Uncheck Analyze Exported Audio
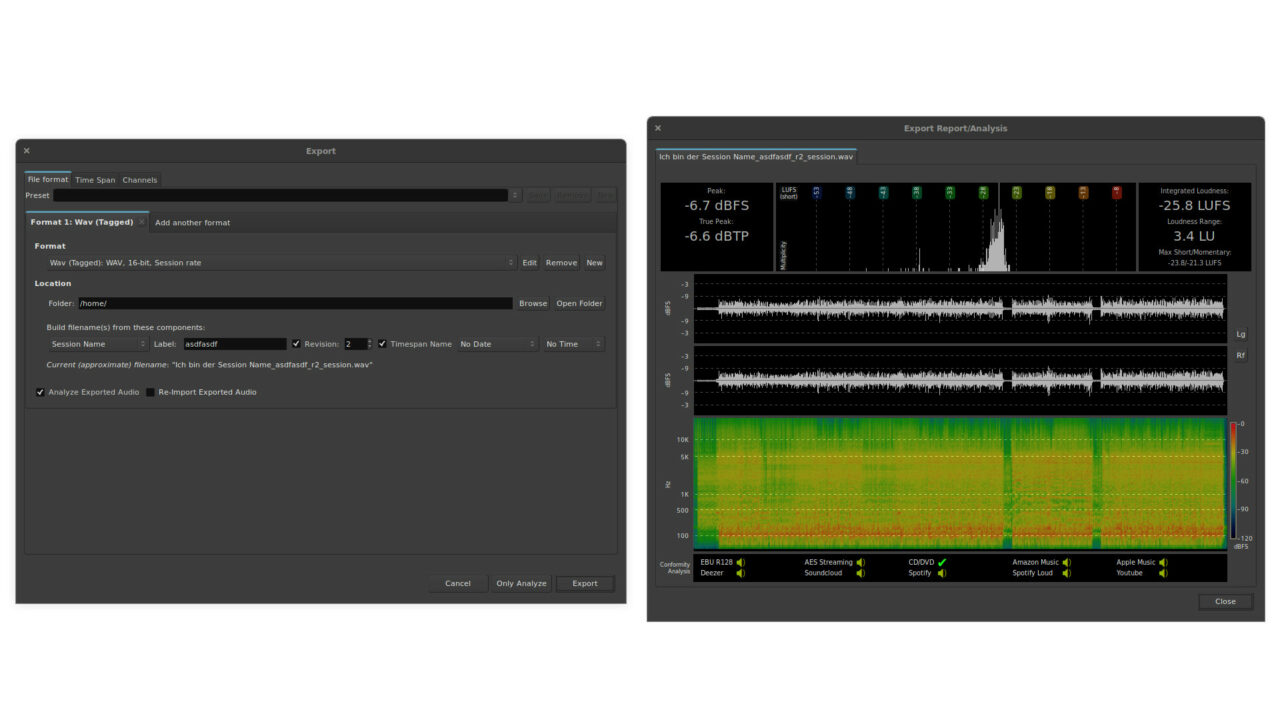The width and height of the screenshot is (1280, 720). pos(40,392)
